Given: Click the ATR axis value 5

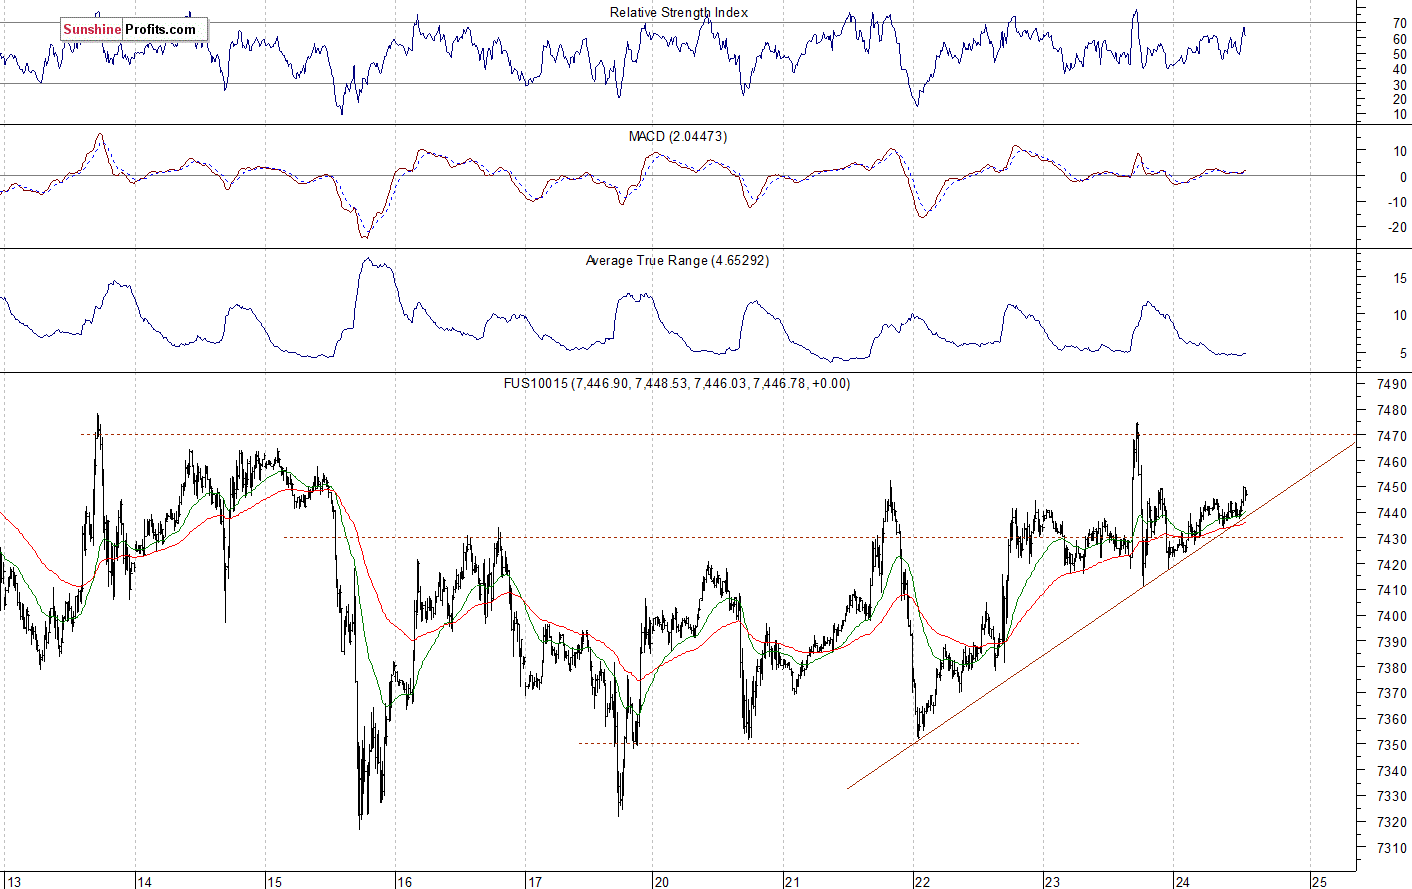Looking at the screenshot, I should [x=1404, y=354].
